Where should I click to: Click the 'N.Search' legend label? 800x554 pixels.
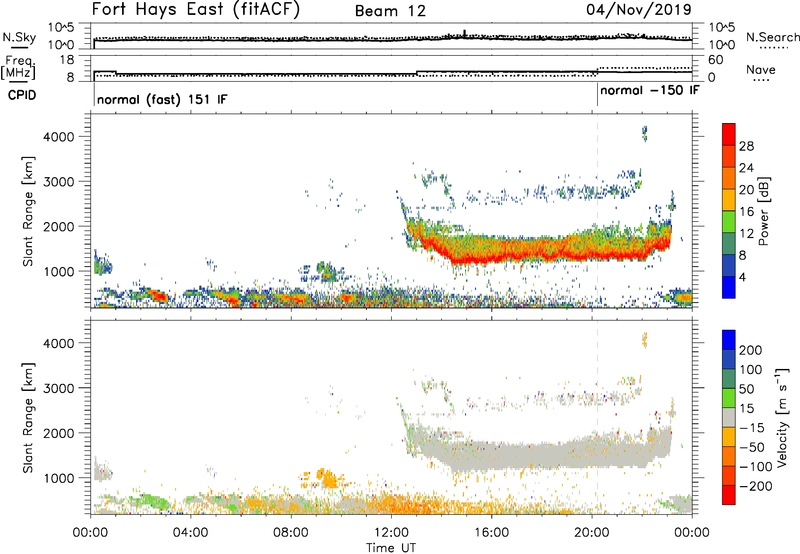[x=772, y=37]
